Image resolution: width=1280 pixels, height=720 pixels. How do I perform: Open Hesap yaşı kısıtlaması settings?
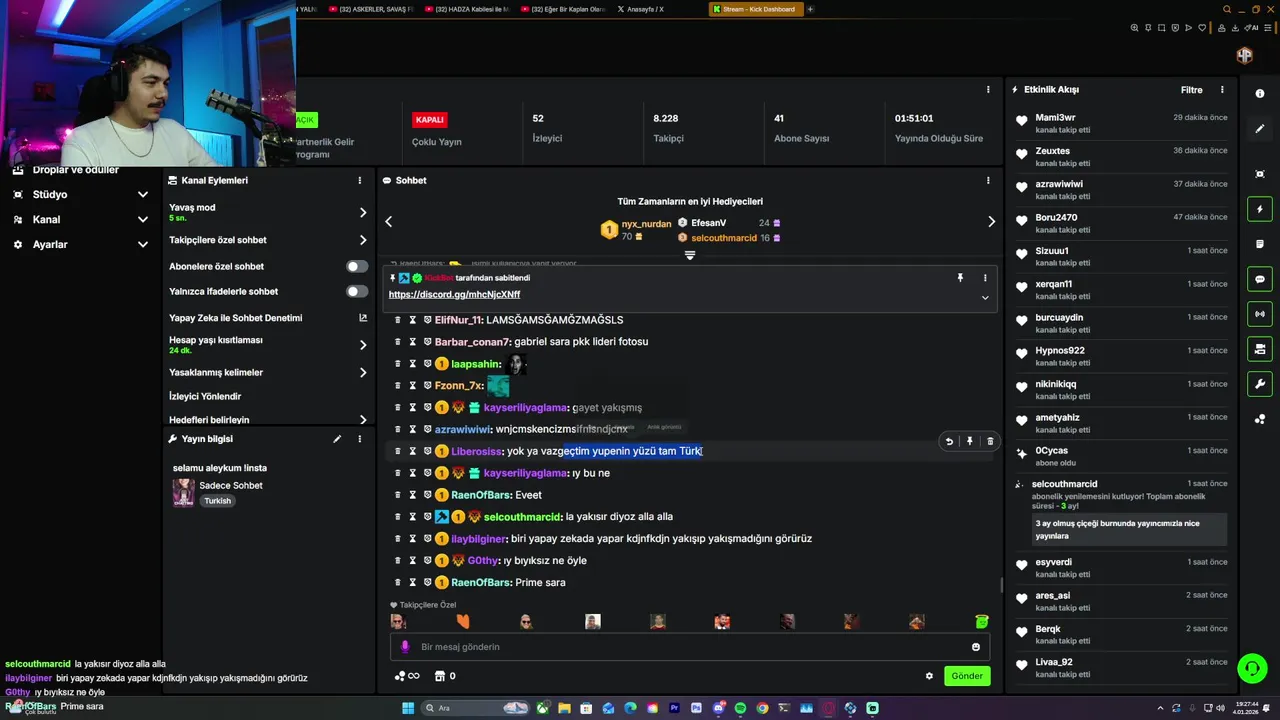268,345
